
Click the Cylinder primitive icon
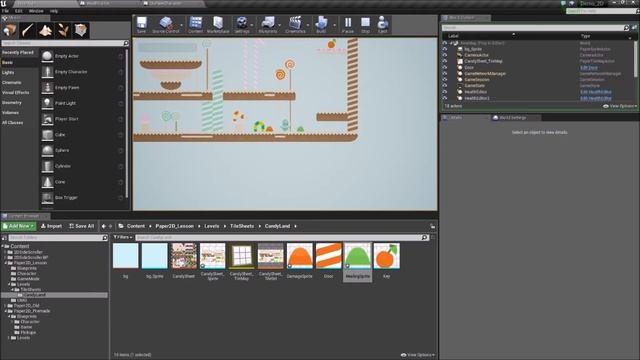[47, 166]
